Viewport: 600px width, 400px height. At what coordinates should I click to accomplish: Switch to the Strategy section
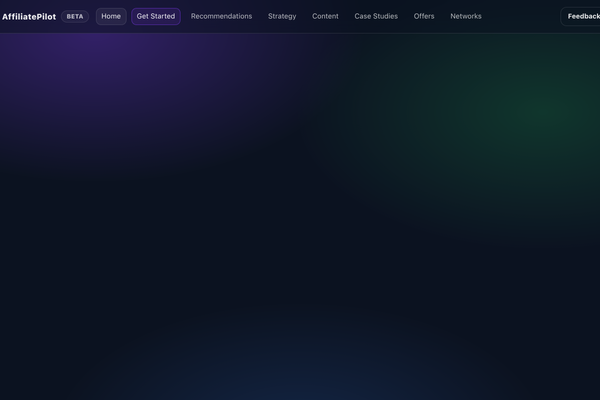pyautogui.click(x=282, y=16)
